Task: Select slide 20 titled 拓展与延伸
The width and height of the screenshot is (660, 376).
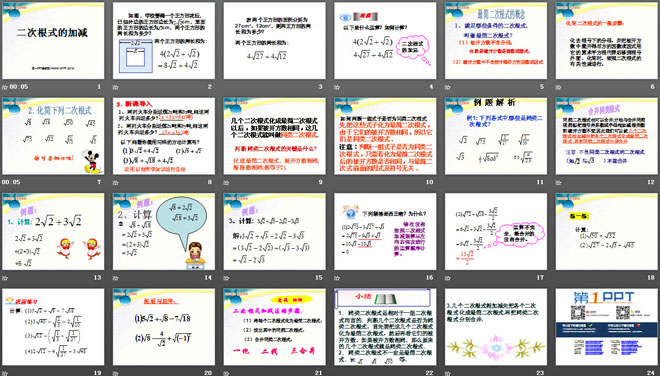Action: 164,327
